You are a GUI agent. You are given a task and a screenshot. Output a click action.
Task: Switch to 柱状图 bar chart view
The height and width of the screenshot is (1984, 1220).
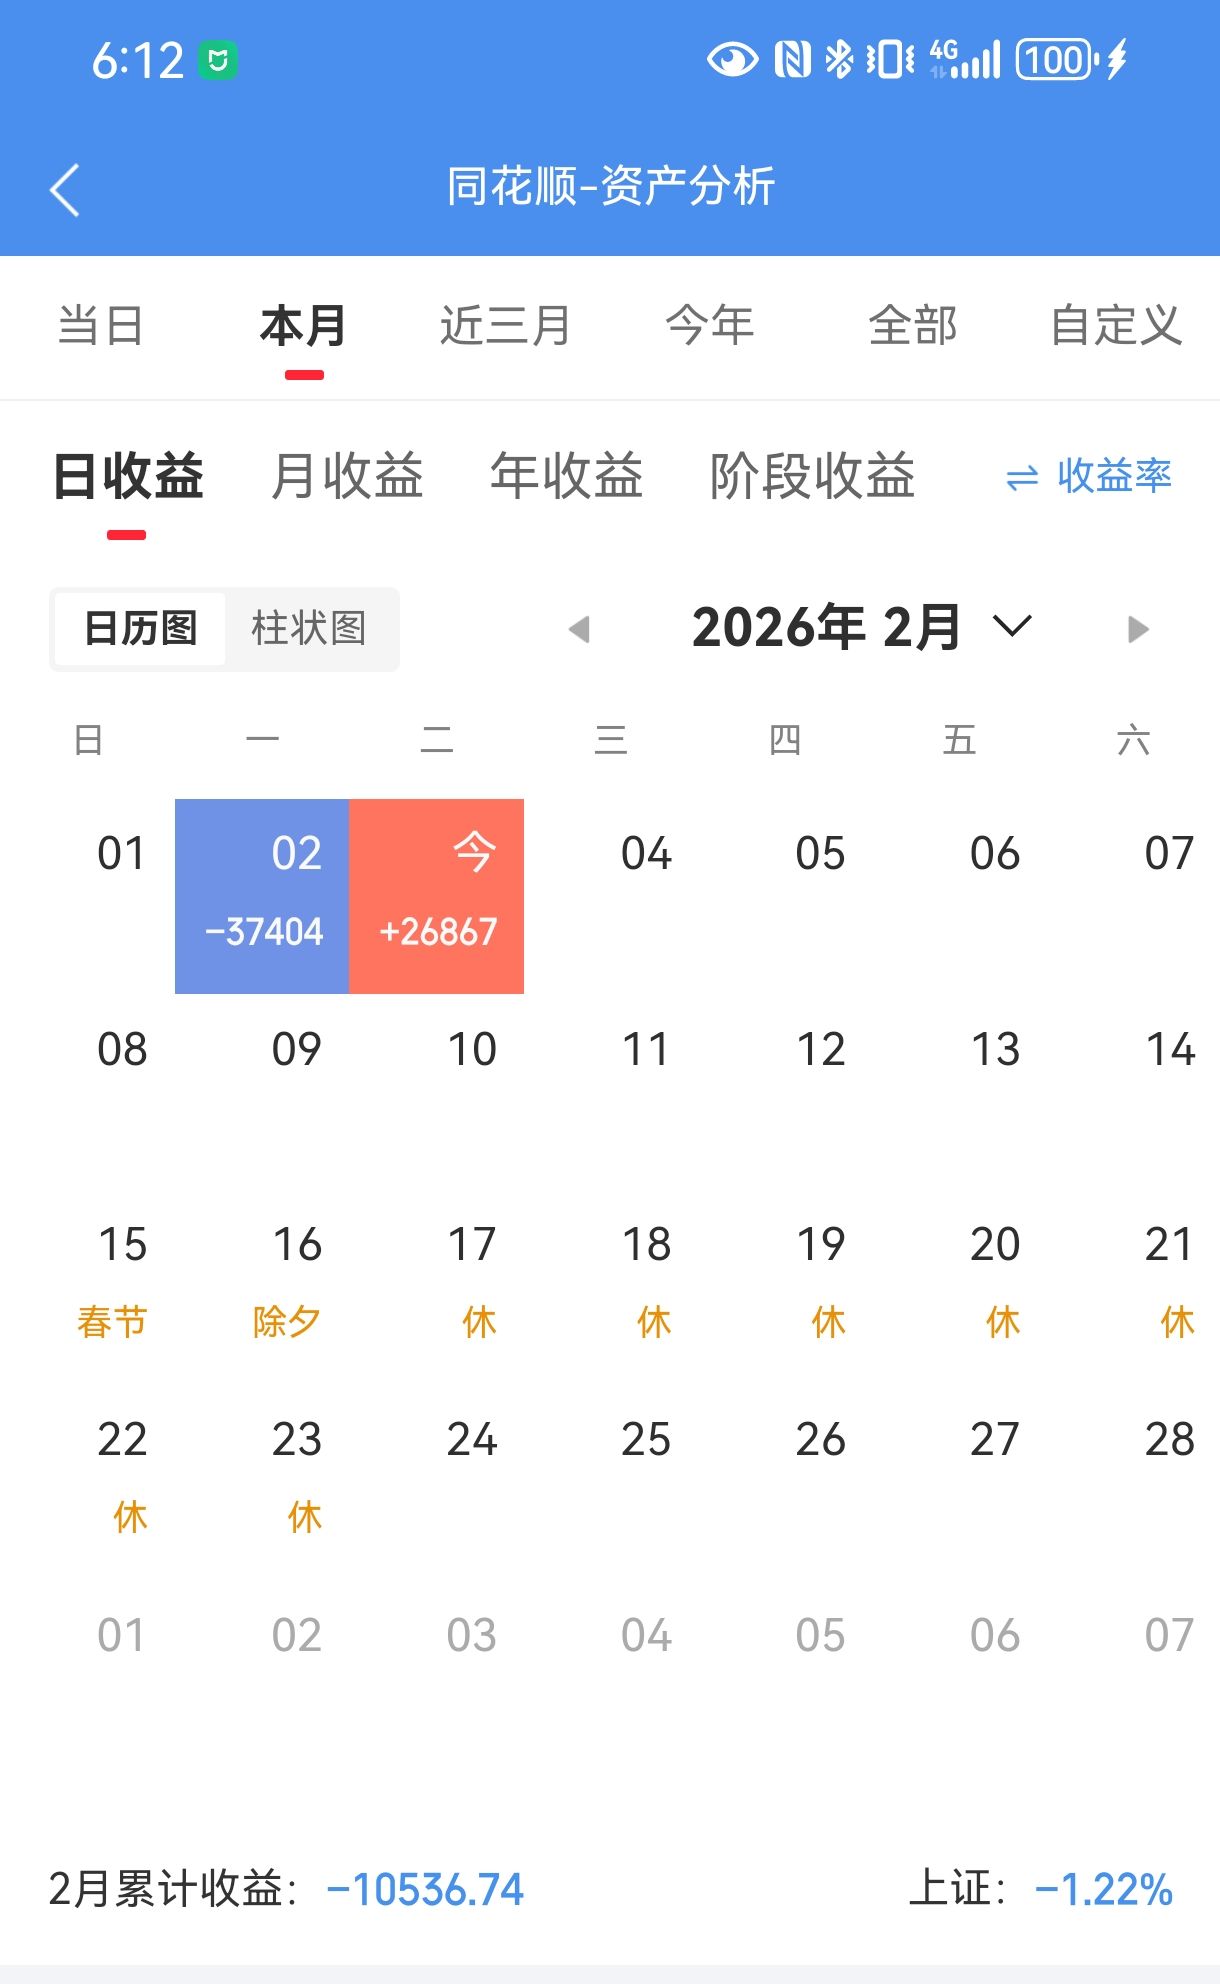[309, 629]
